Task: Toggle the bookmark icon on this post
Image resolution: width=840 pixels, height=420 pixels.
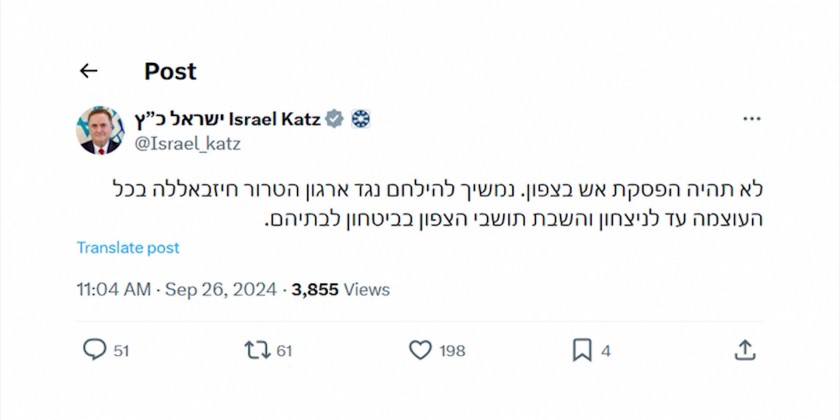Action: tap(582, 350)
